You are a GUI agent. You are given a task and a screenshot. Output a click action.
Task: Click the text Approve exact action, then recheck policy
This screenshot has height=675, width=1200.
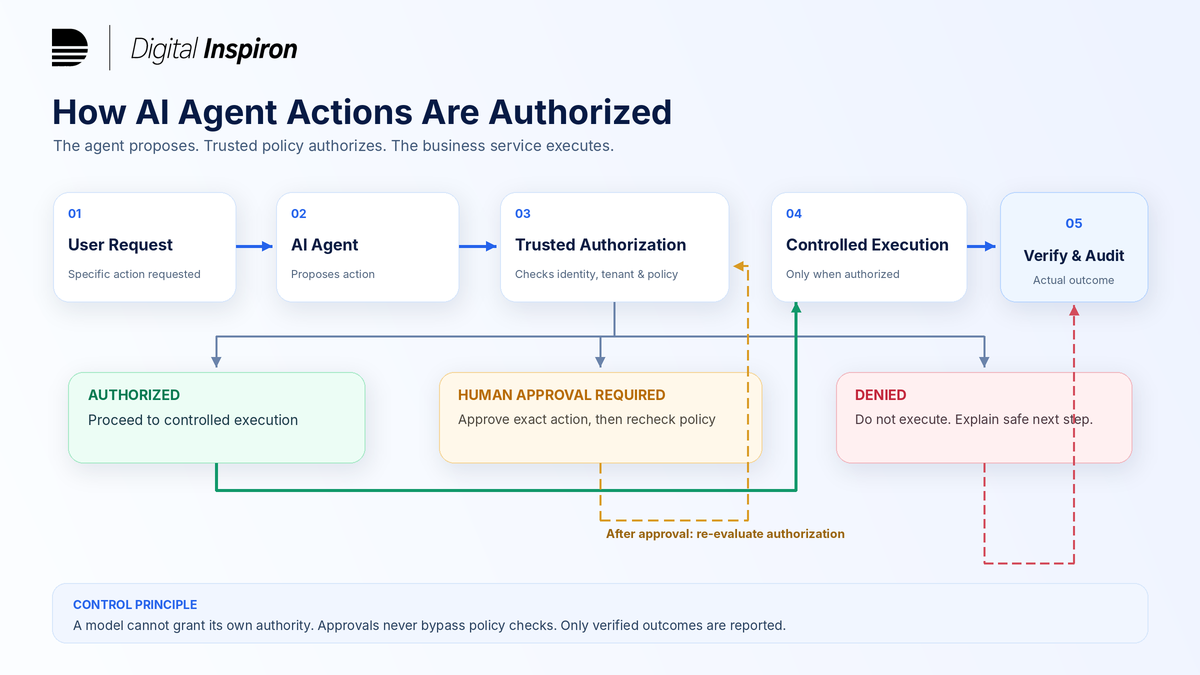(587, 419)
